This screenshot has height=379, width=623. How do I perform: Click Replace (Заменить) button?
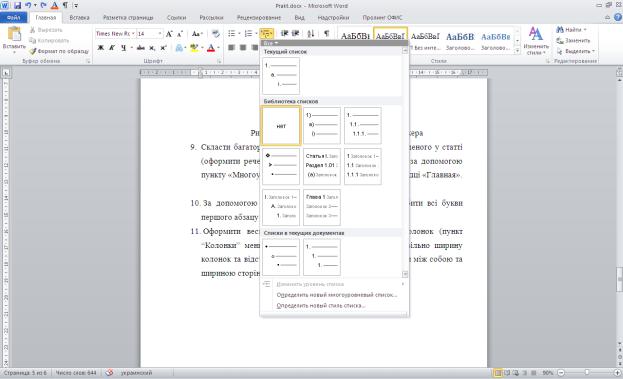click(x=573, y=41)
